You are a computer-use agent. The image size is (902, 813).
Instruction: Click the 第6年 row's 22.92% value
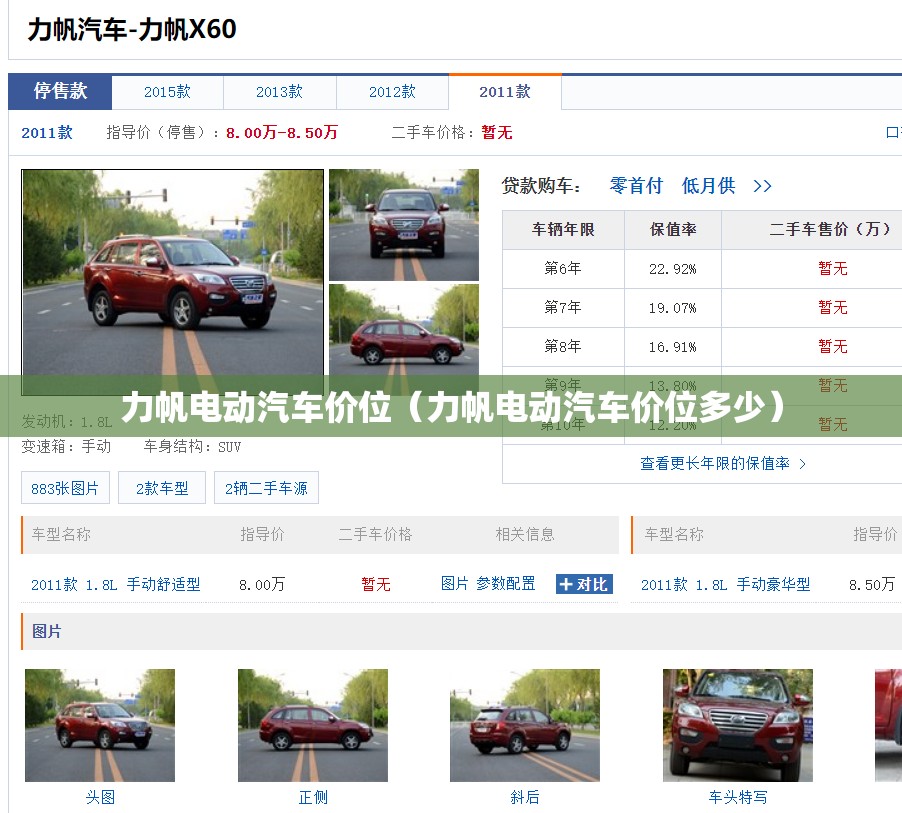pyautogui.click(x=672, y=269)
